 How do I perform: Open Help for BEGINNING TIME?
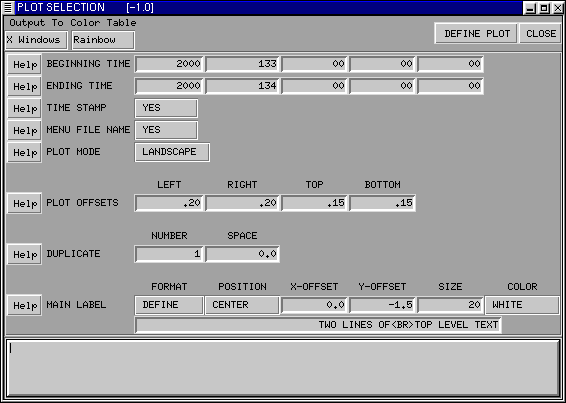click(24, 65)
